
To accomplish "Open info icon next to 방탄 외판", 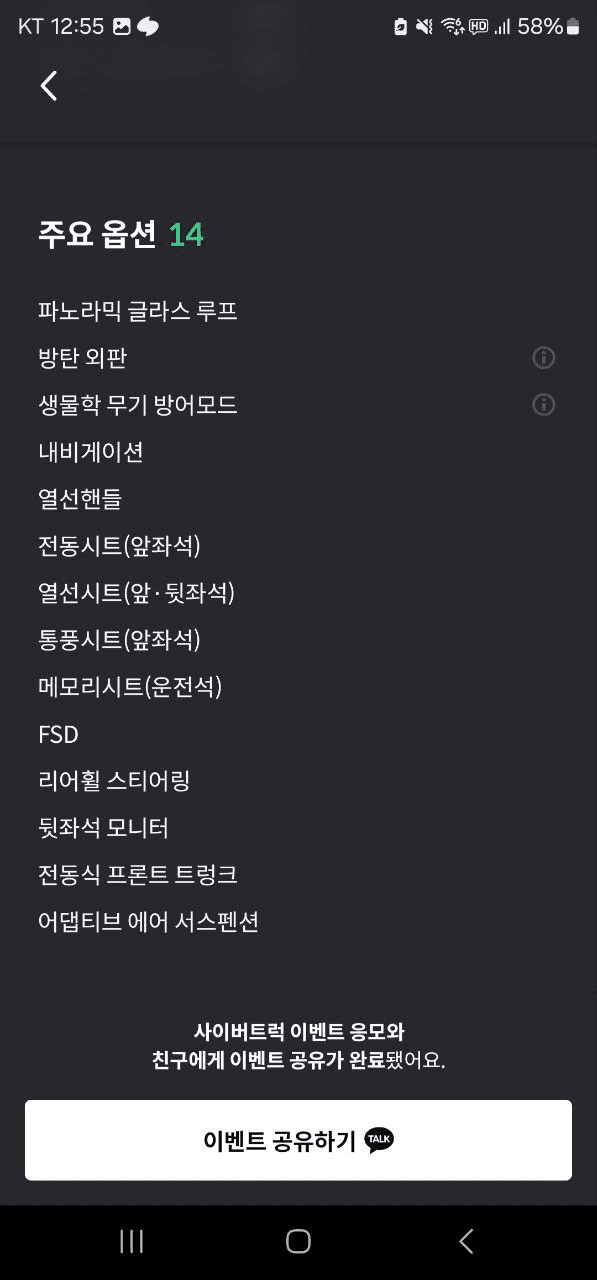I will (x=543, y=358).
